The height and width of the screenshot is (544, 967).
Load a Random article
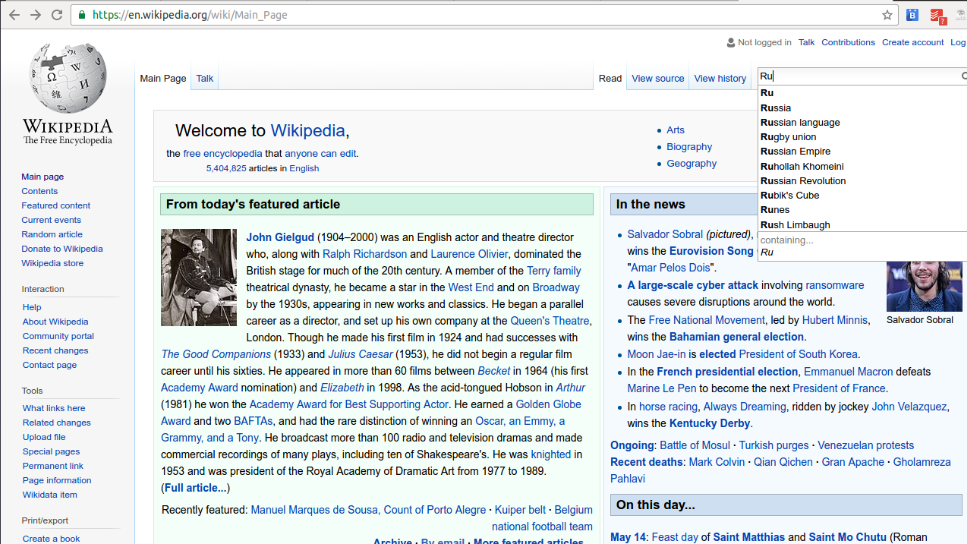point(52,234)
